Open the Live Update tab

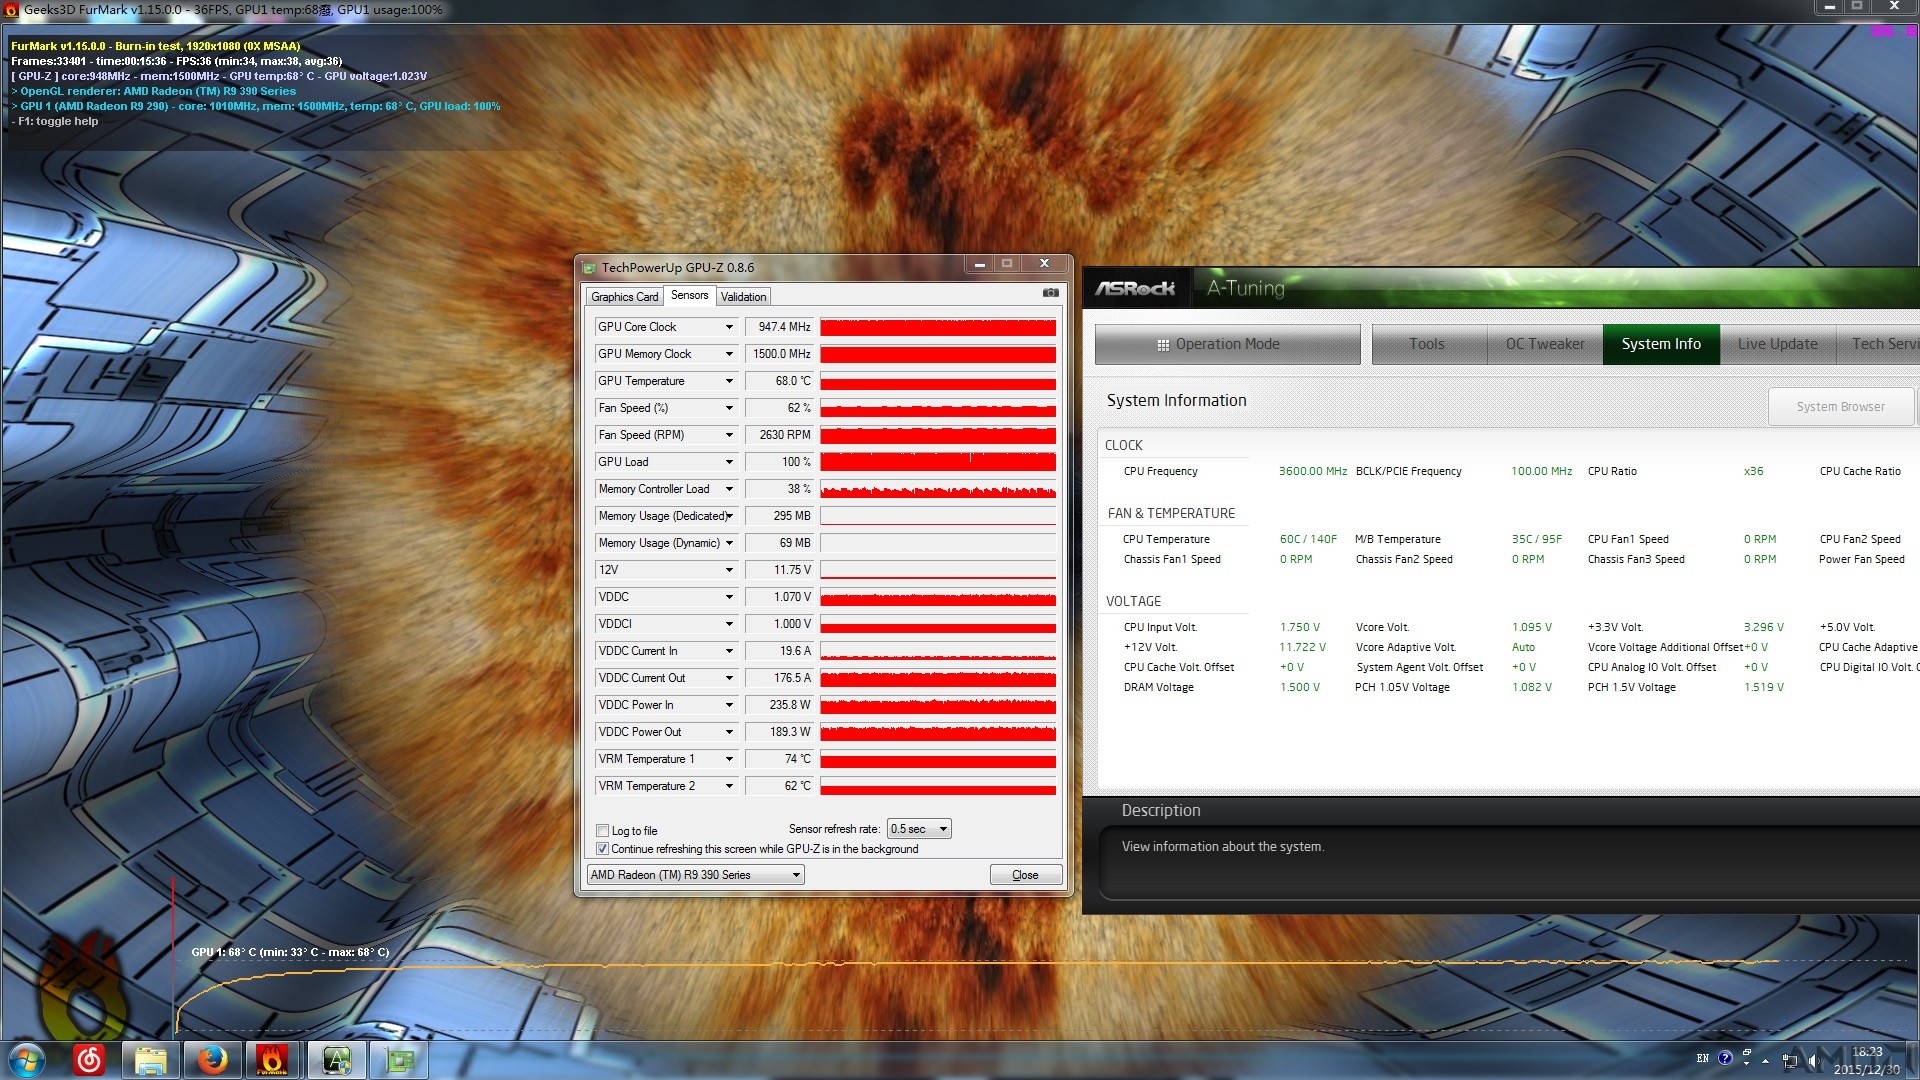[1777, 344]
